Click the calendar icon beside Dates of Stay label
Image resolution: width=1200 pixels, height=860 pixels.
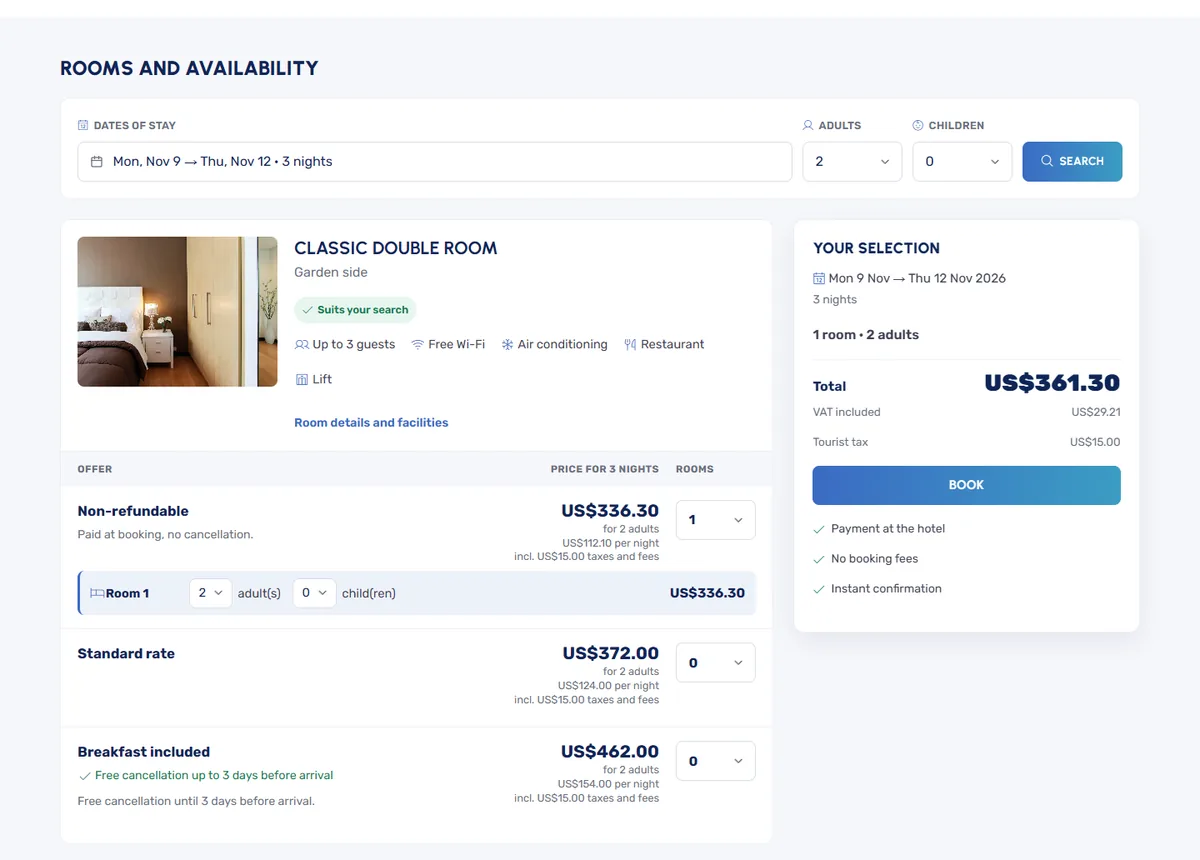[83, 126]
